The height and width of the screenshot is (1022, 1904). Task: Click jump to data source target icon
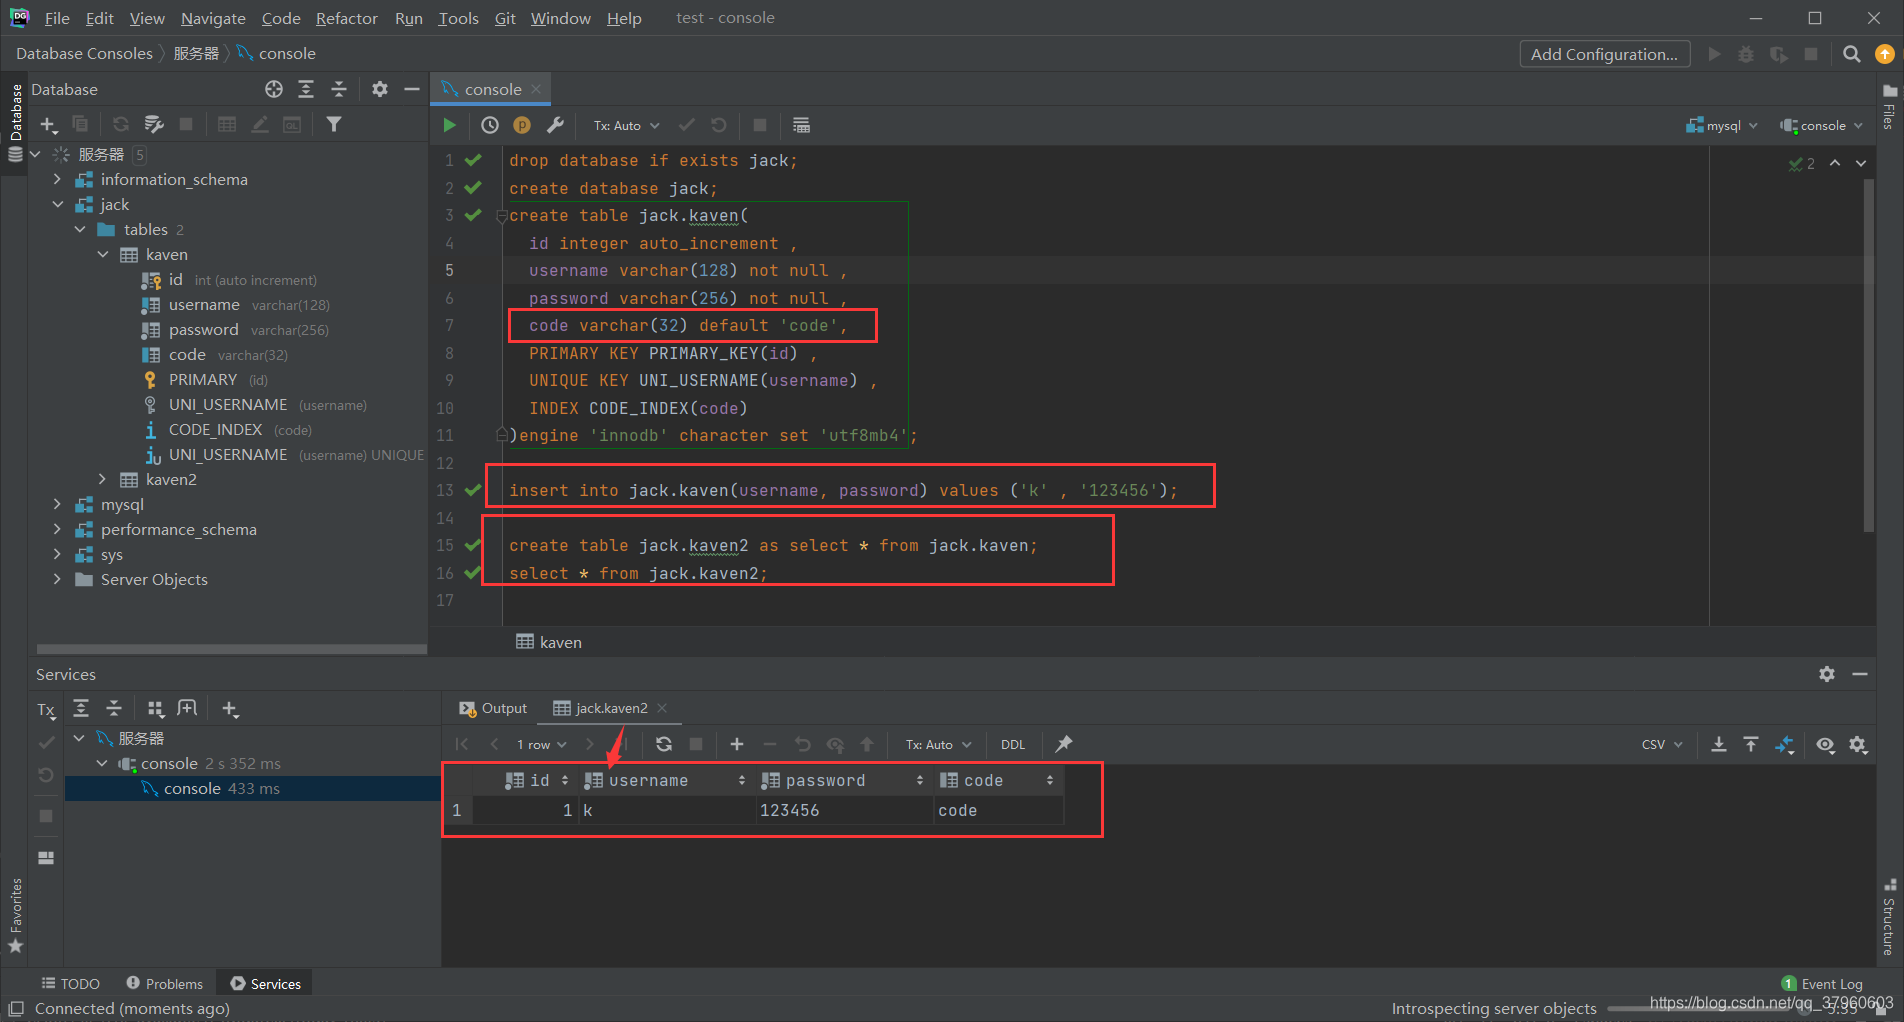click(274, 89)
